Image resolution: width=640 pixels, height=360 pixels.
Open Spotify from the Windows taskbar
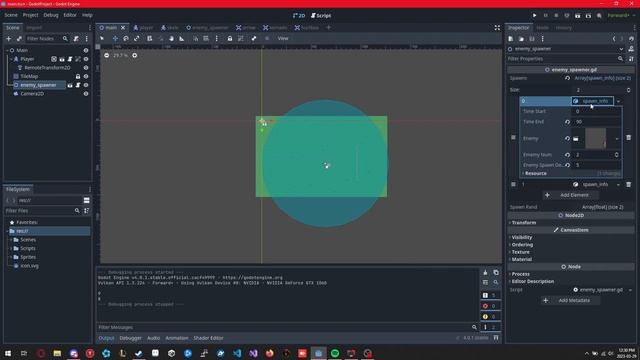tap(335, 353)
